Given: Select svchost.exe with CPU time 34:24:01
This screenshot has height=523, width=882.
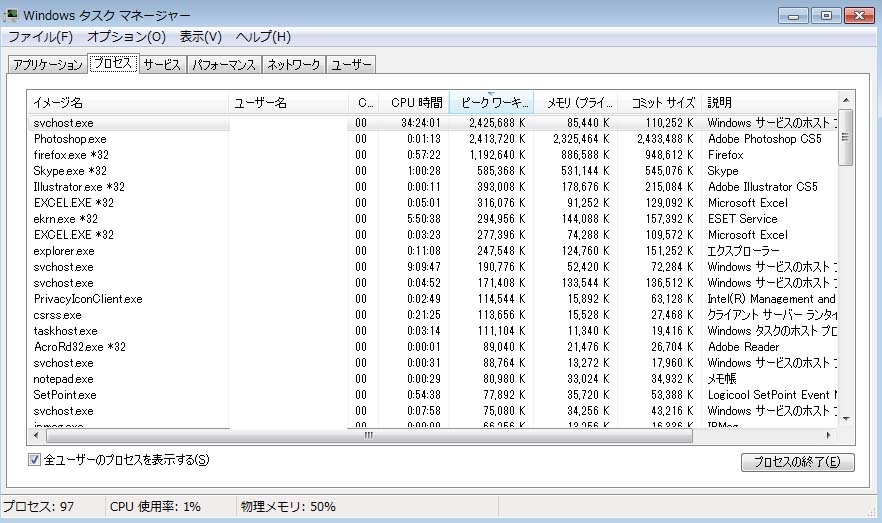Looking at the screenshot, I should click(433, 123).
